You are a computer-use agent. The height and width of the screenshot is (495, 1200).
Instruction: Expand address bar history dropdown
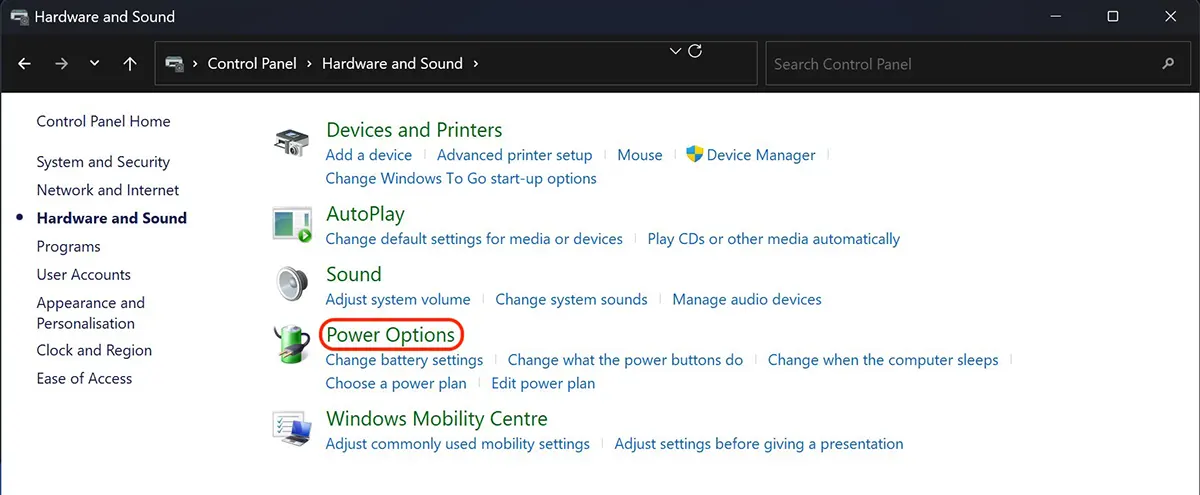click(x=675, y=50)
